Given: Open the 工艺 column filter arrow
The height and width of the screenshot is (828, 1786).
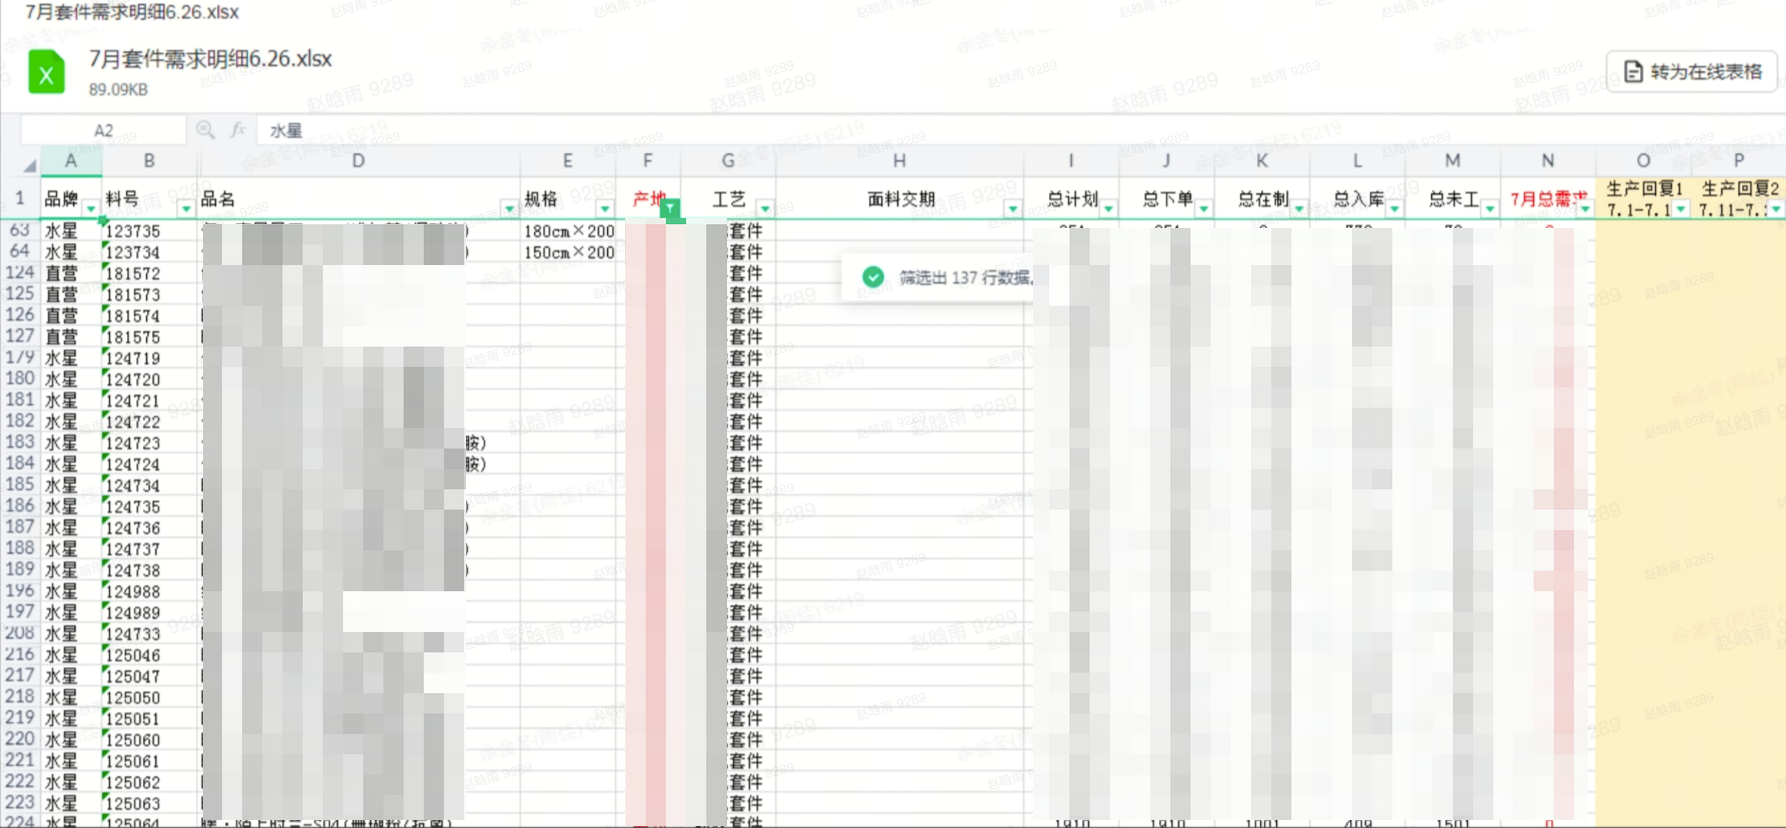Looking at the screenshot, I should [x=765, y=208].
